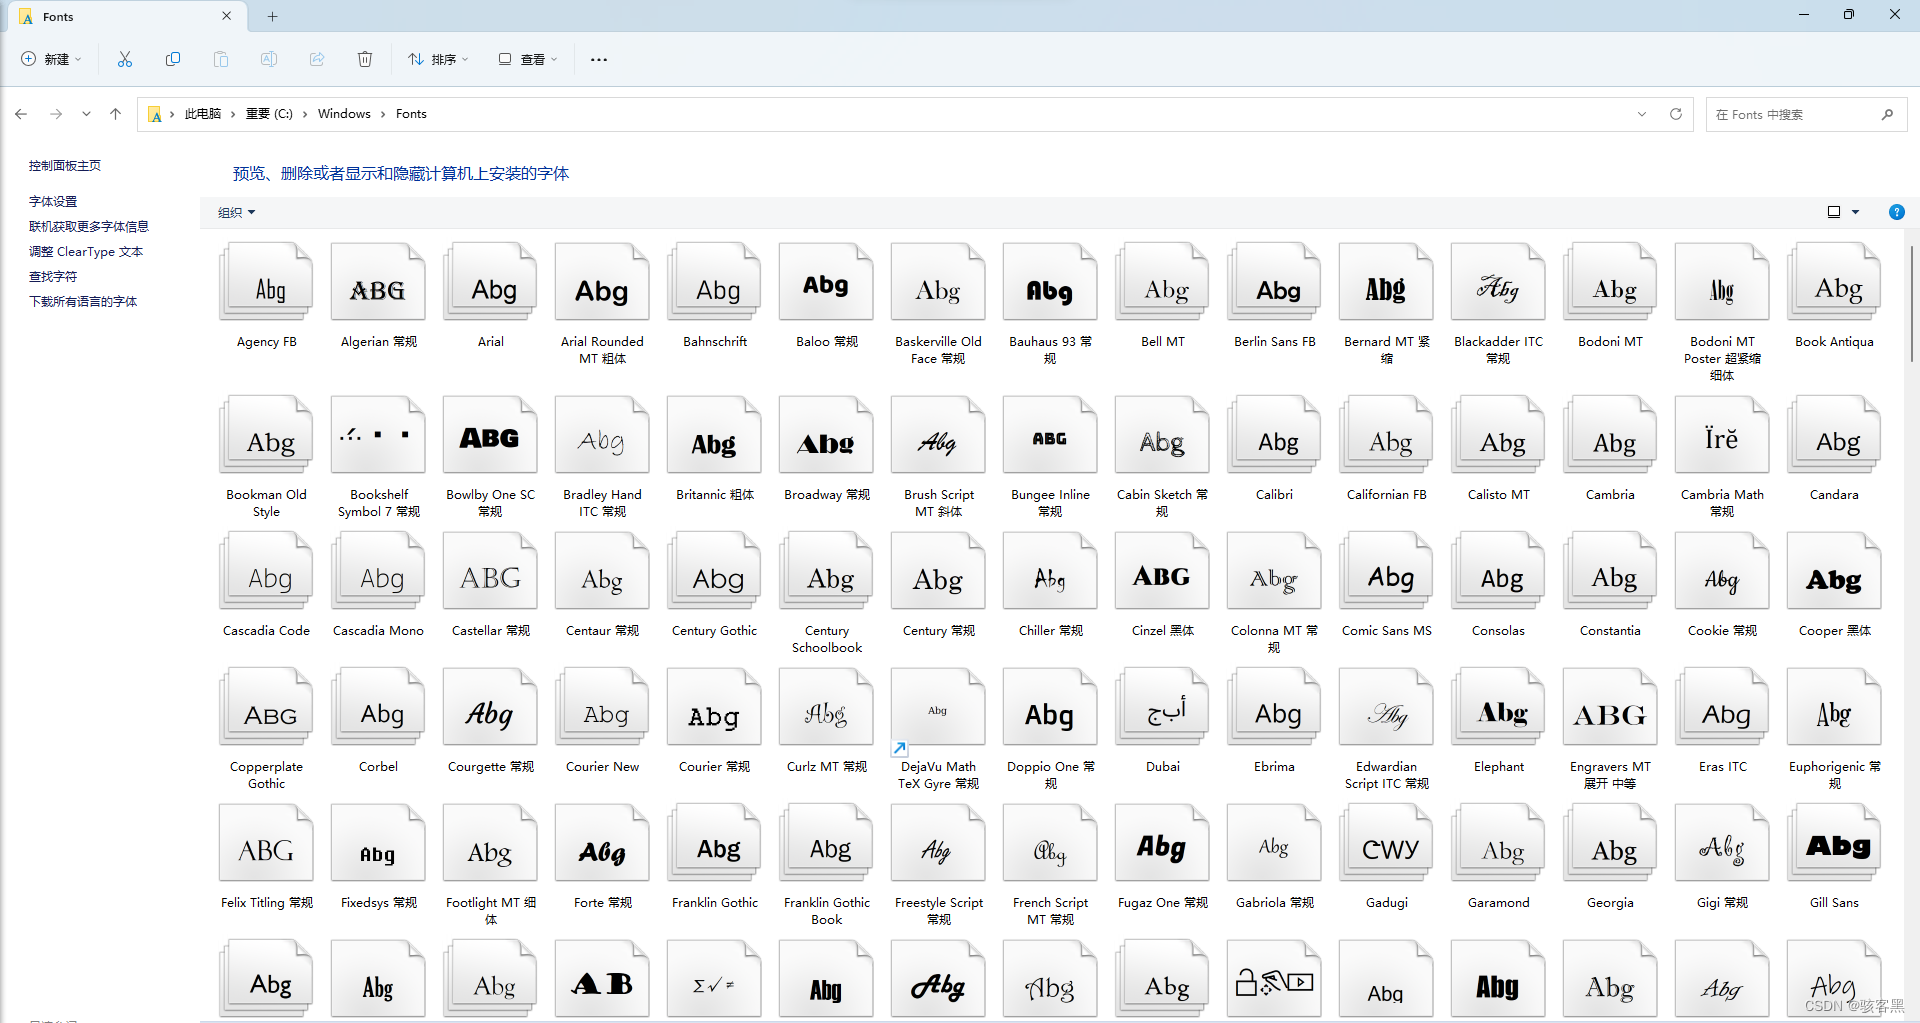The width and height of the screenshot is (1920, 1023).
Task: Open help via blue question mark icon
Action: (x=1897, y=212)
